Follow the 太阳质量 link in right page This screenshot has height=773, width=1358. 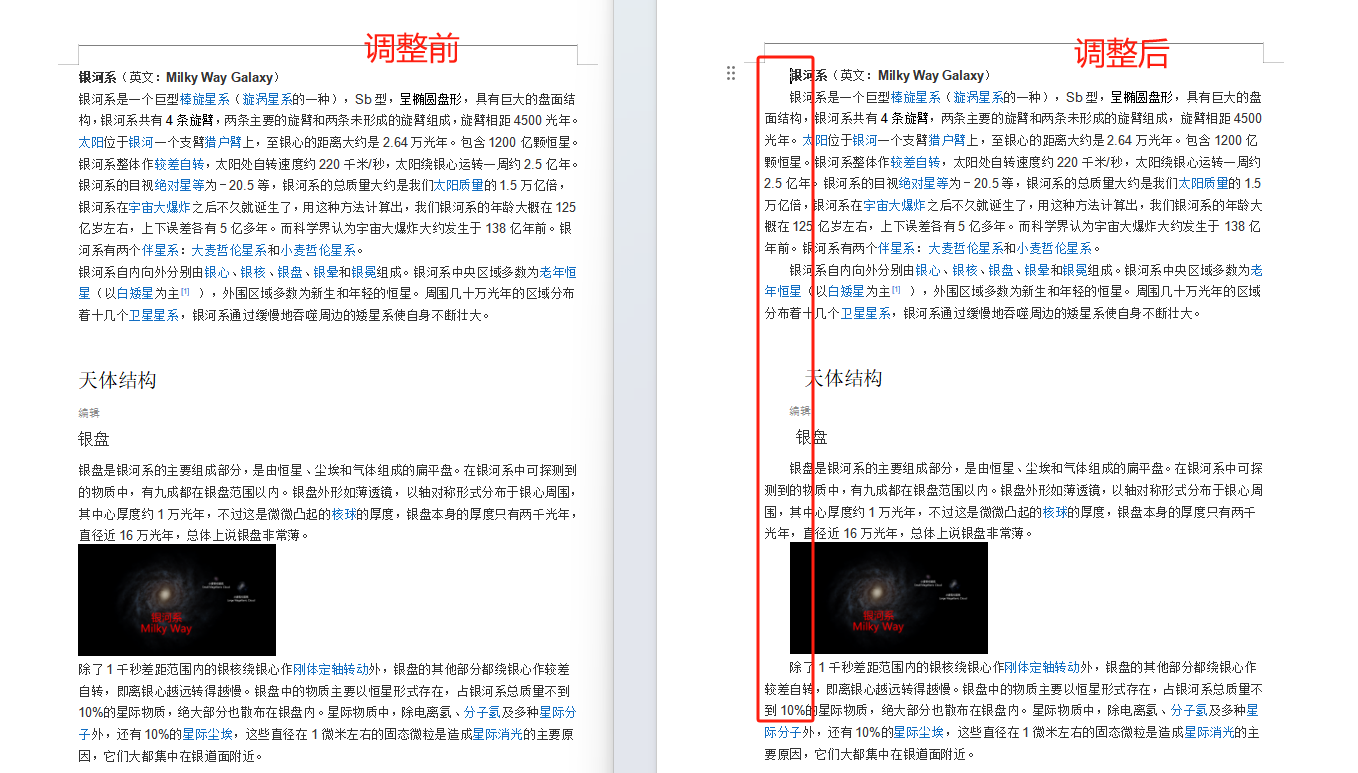click(x=1203, y=183)
